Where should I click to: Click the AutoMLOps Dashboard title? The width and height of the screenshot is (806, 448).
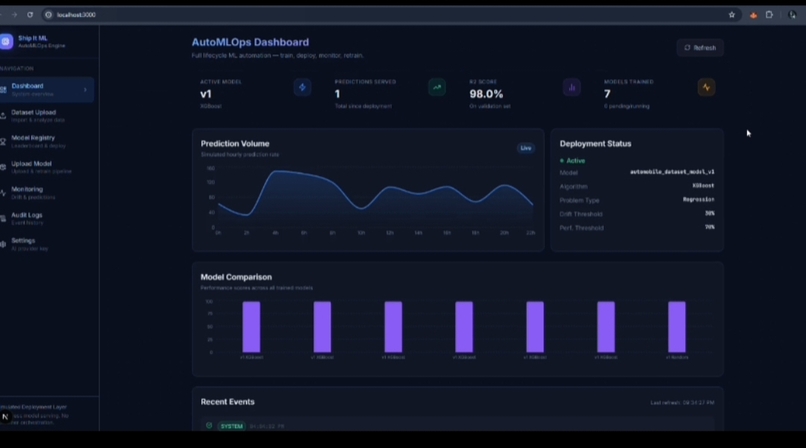250,42
